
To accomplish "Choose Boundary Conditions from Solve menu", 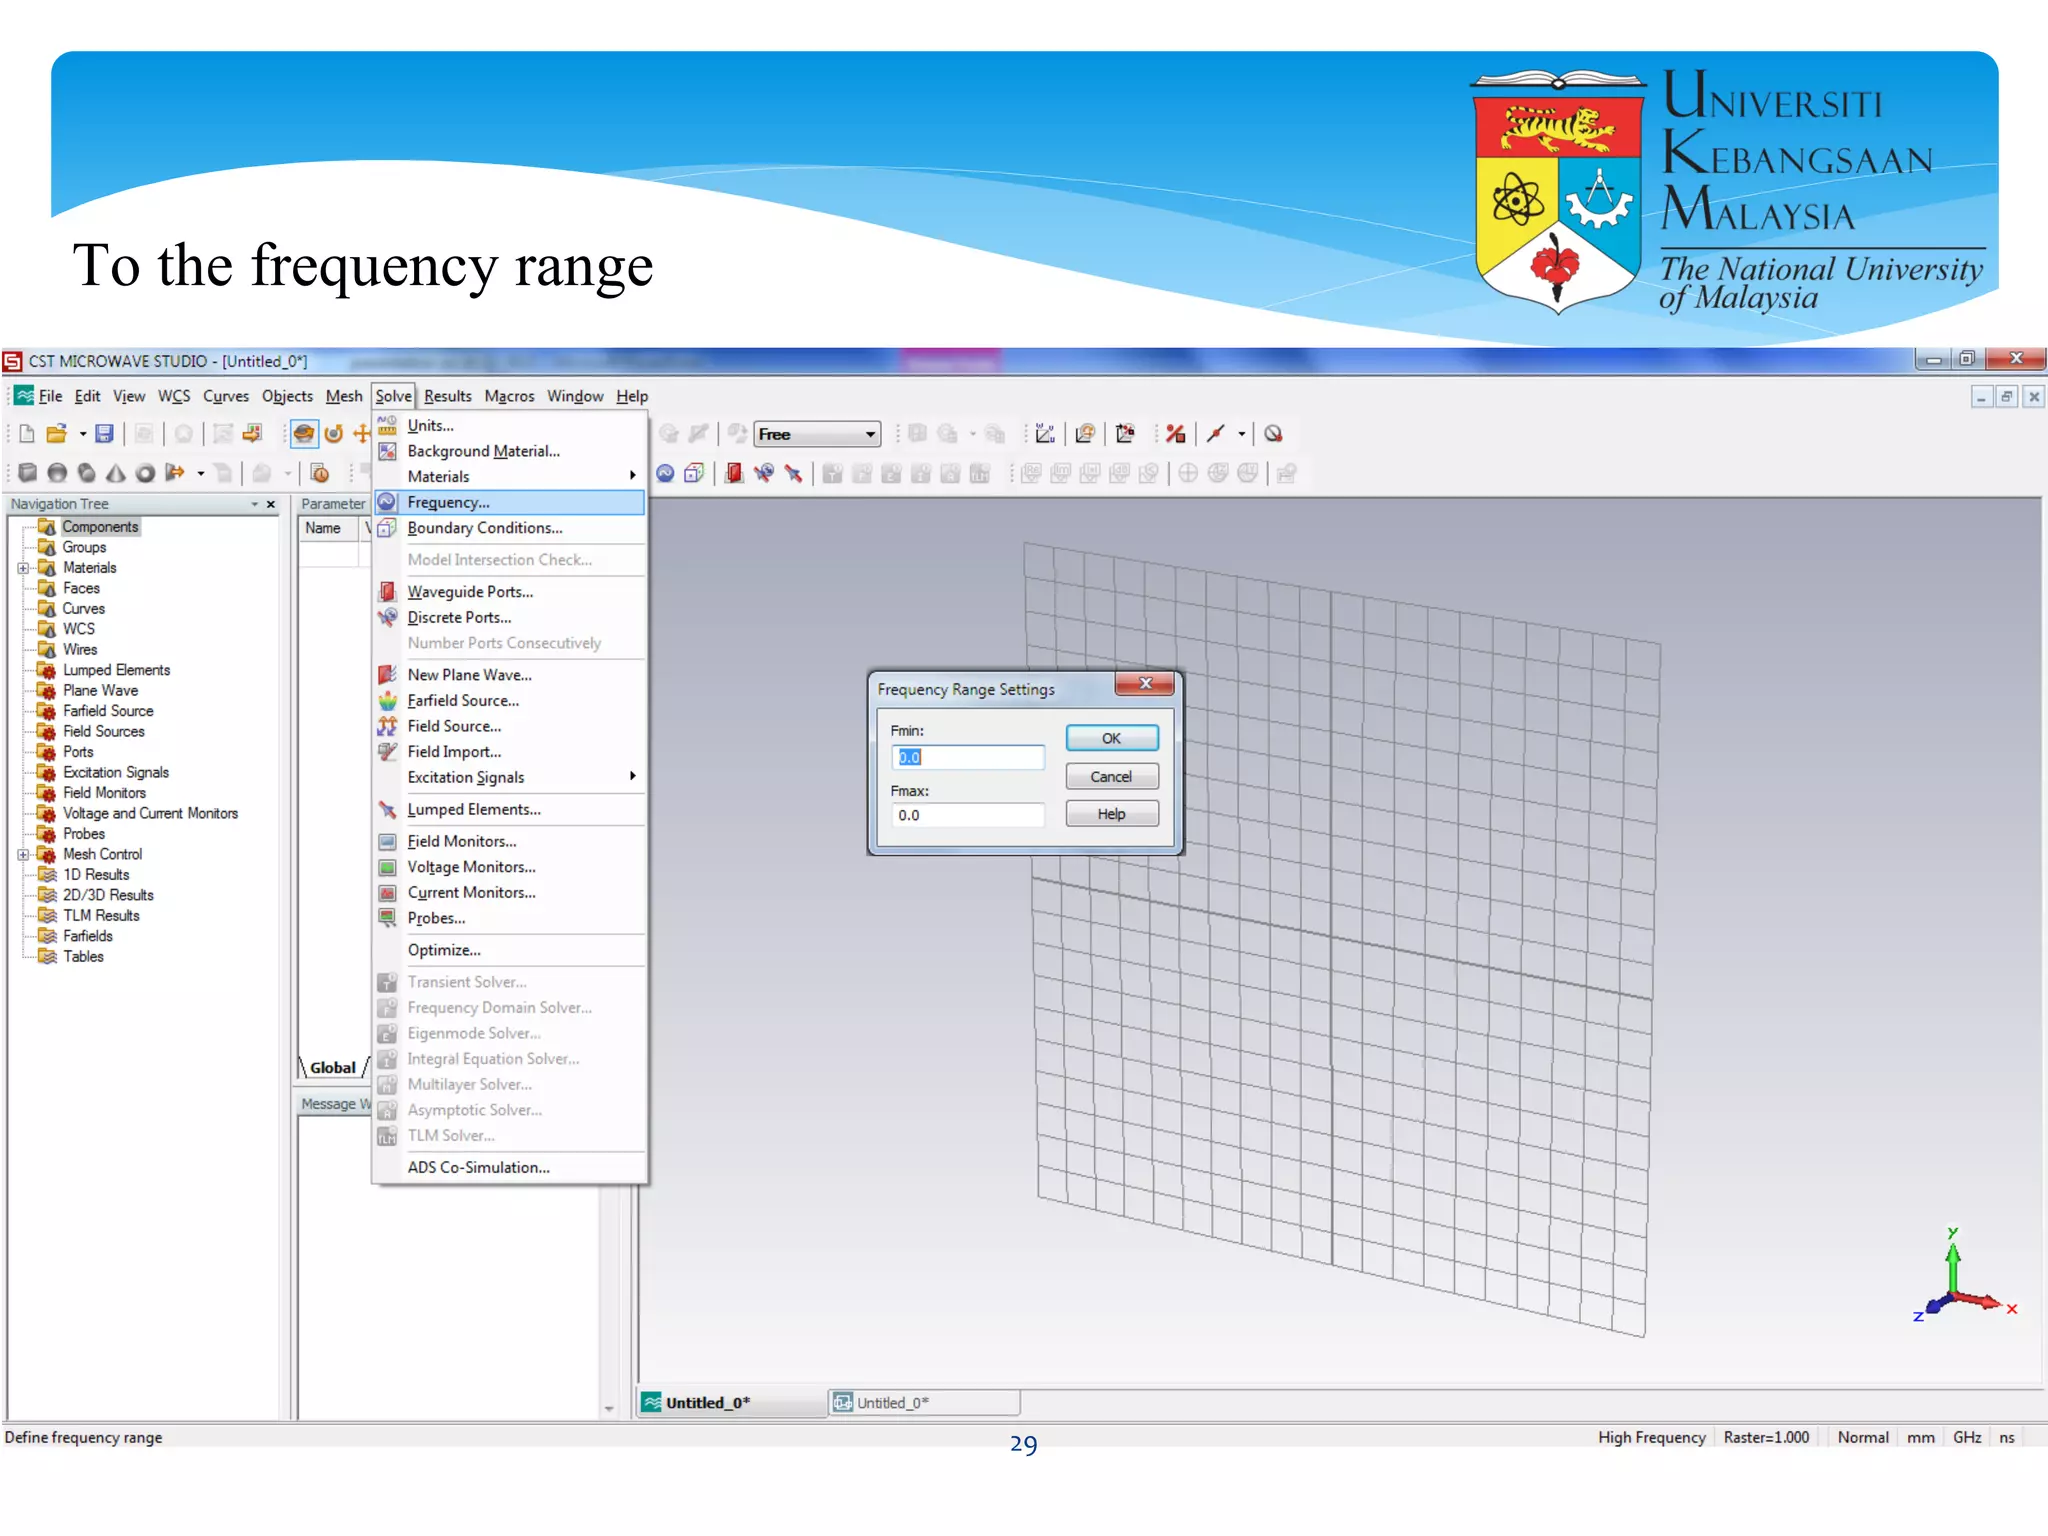I will pos(485,528).
